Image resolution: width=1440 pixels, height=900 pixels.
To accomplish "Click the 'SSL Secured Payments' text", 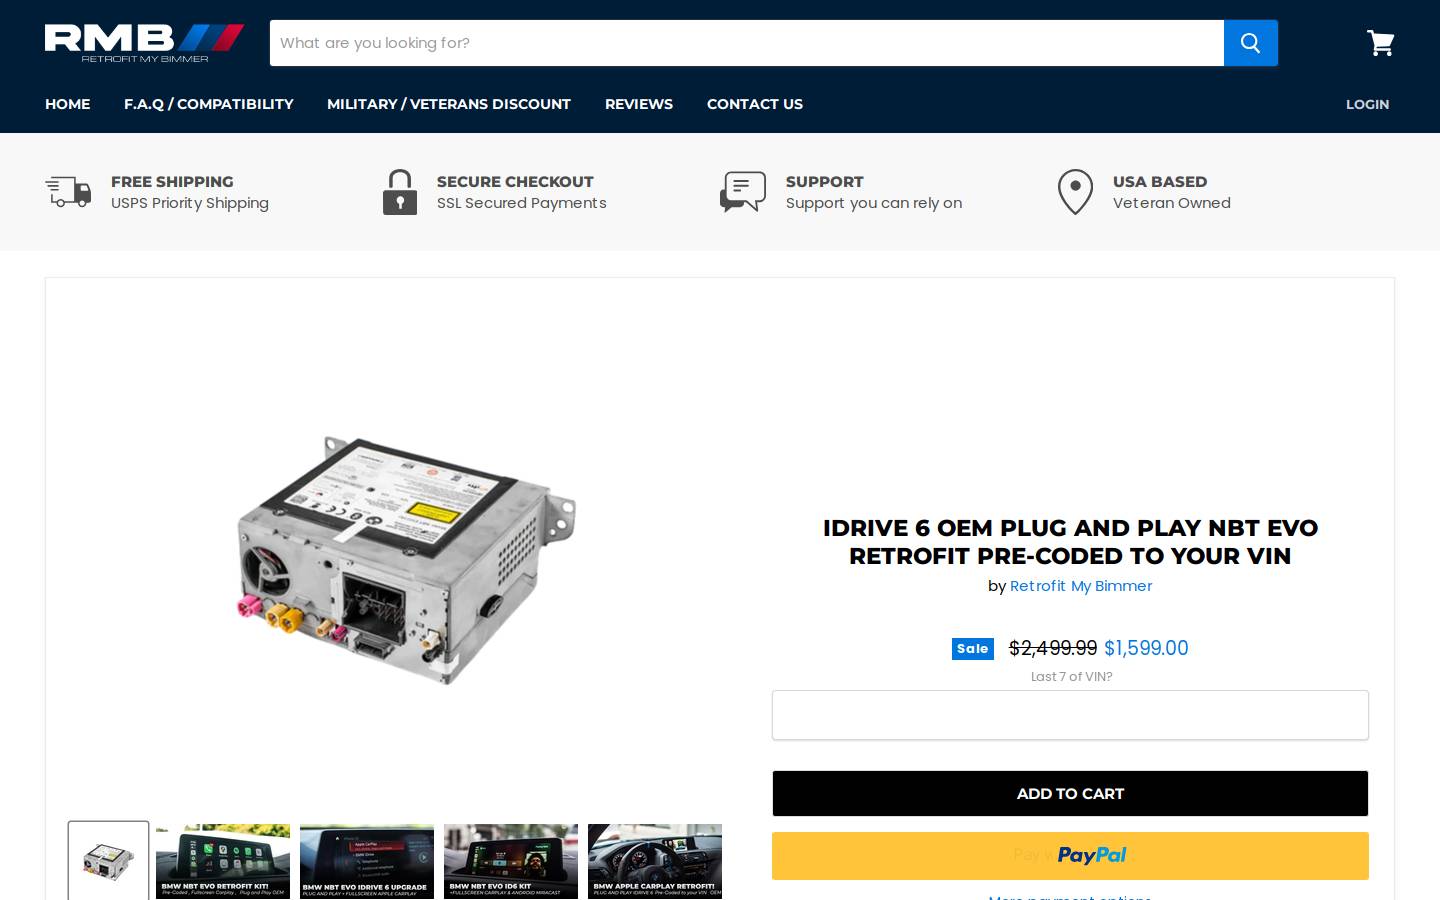I will [522, 203].
